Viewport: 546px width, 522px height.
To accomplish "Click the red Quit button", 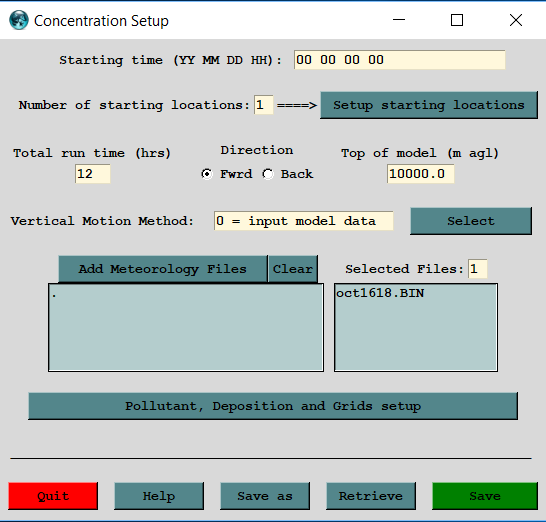I will click(53, 496).
